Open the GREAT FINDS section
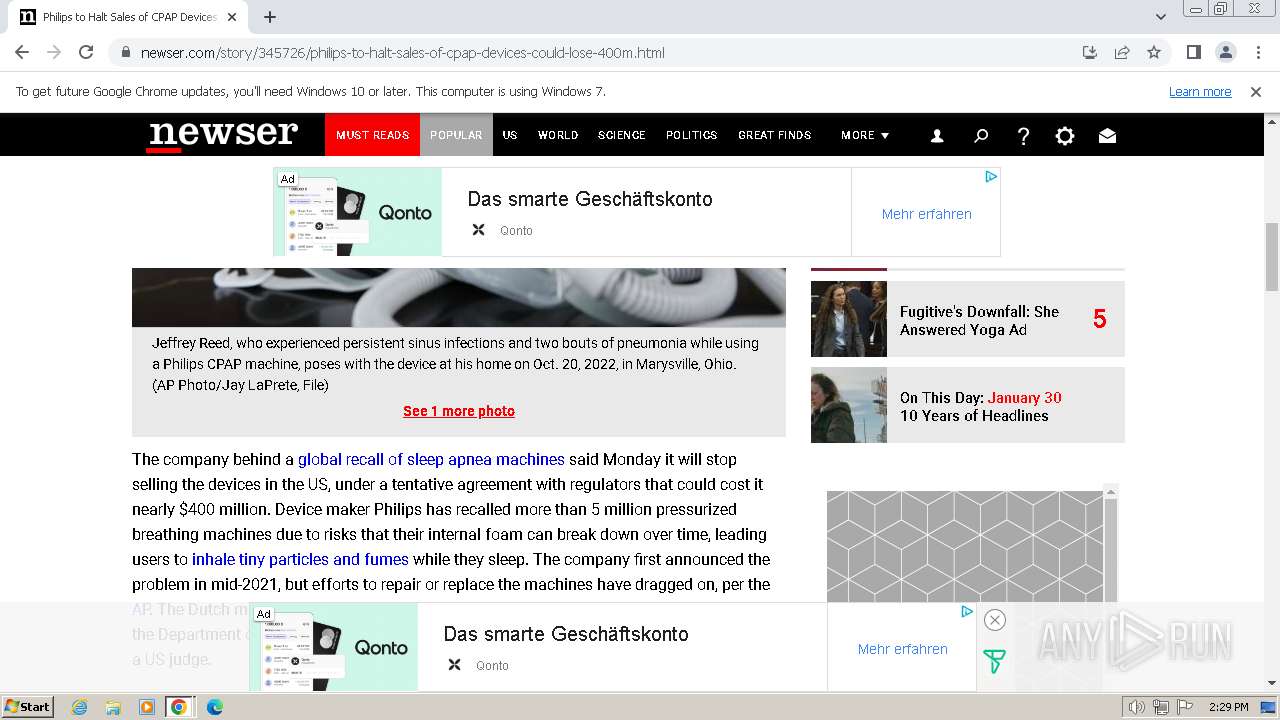Viewport: 1280px width, 720px height. [x=775, y=135]
